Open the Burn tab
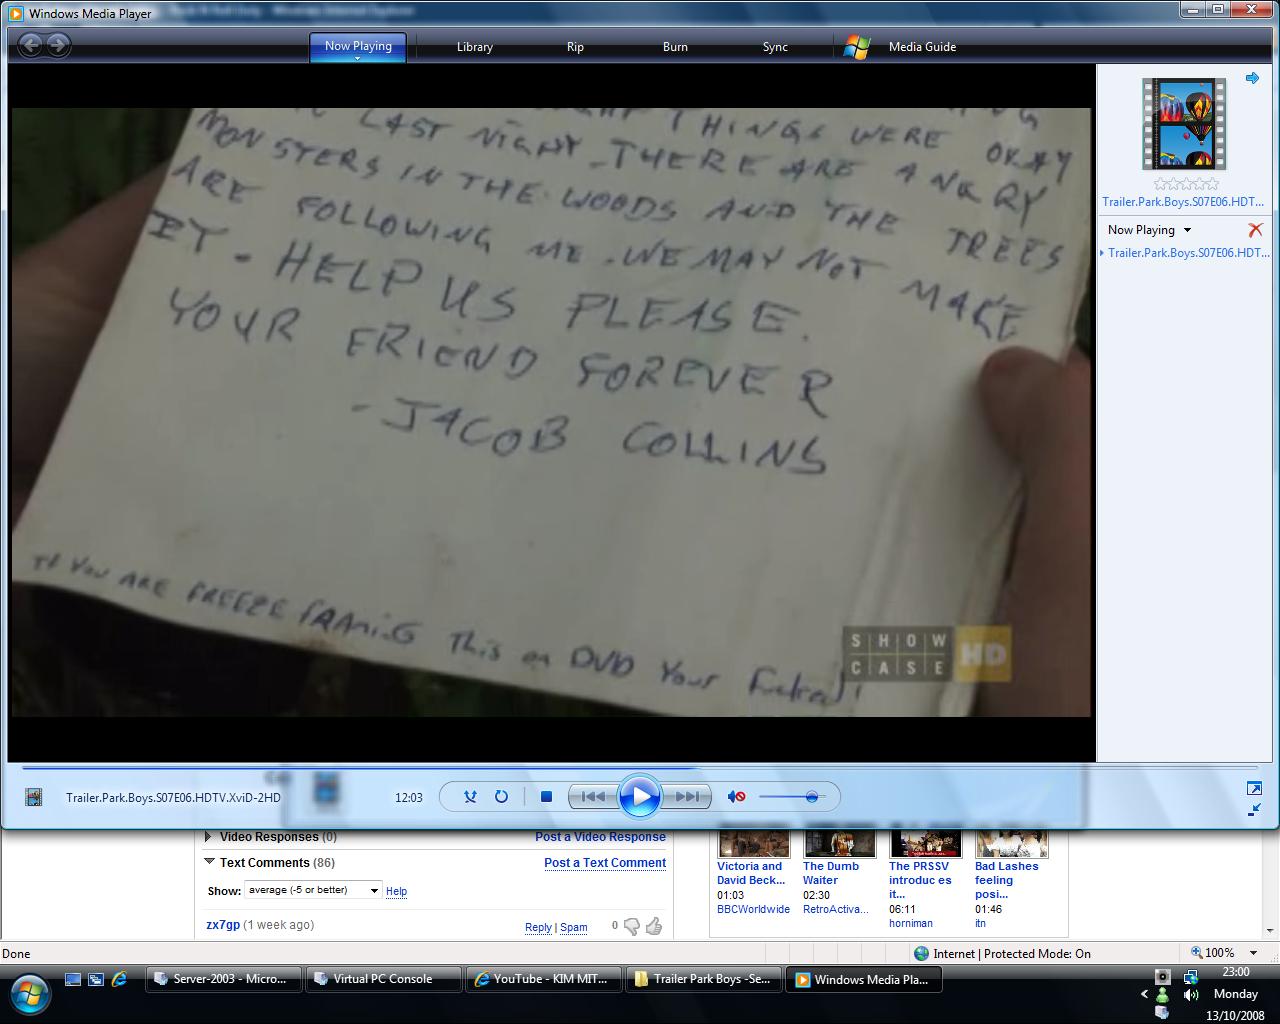The height and width of the screenshot is (1024, 1280). (675, 47)
